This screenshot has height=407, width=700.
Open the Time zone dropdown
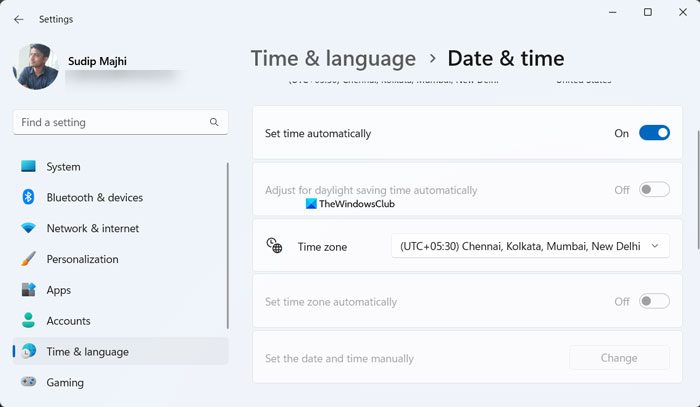pos(530,246)
